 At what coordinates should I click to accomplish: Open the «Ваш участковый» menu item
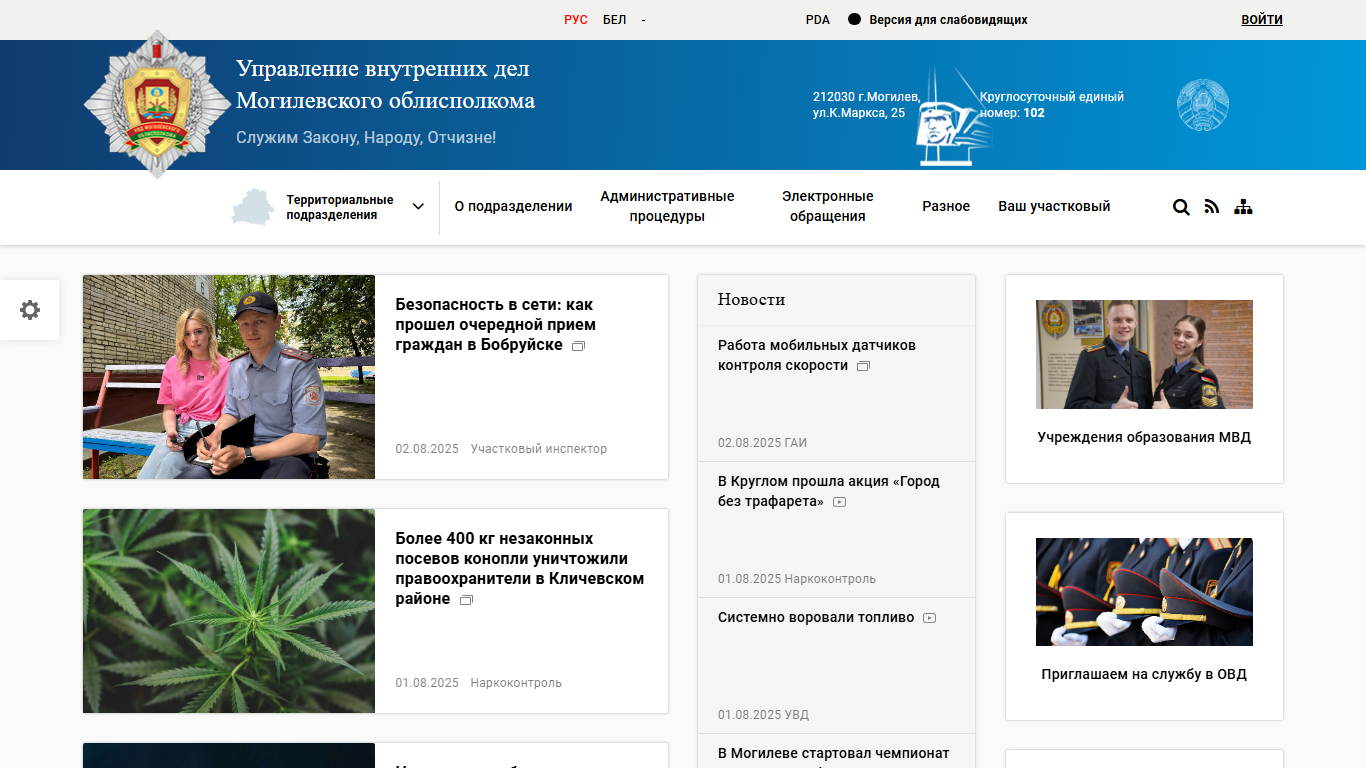coord(1054,207)
